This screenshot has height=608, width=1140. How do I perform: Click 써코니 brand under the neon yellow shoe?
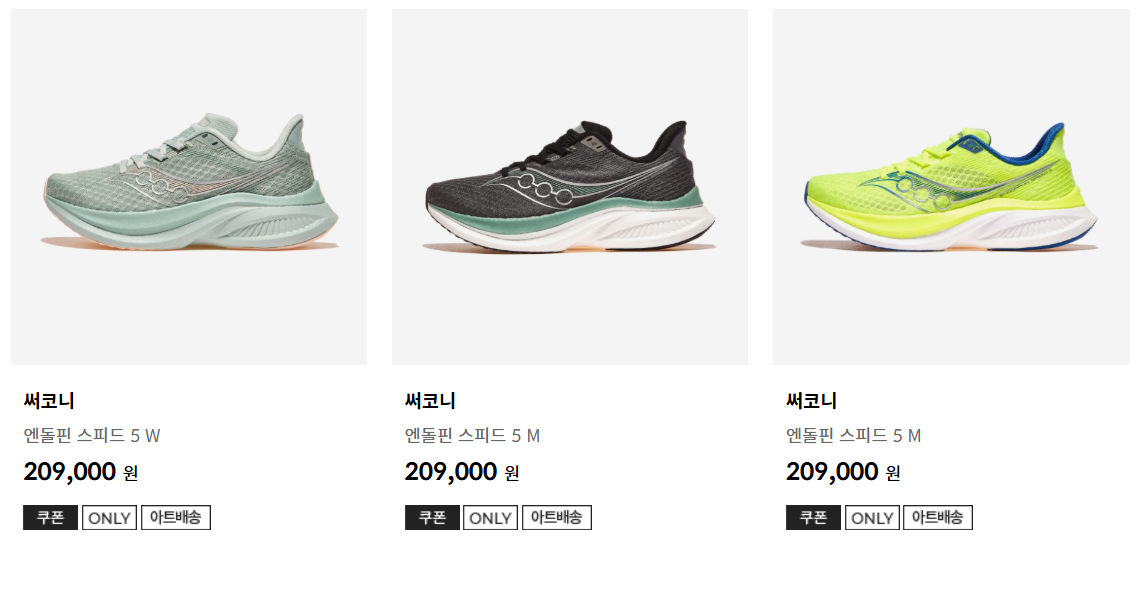click(811, 401)
